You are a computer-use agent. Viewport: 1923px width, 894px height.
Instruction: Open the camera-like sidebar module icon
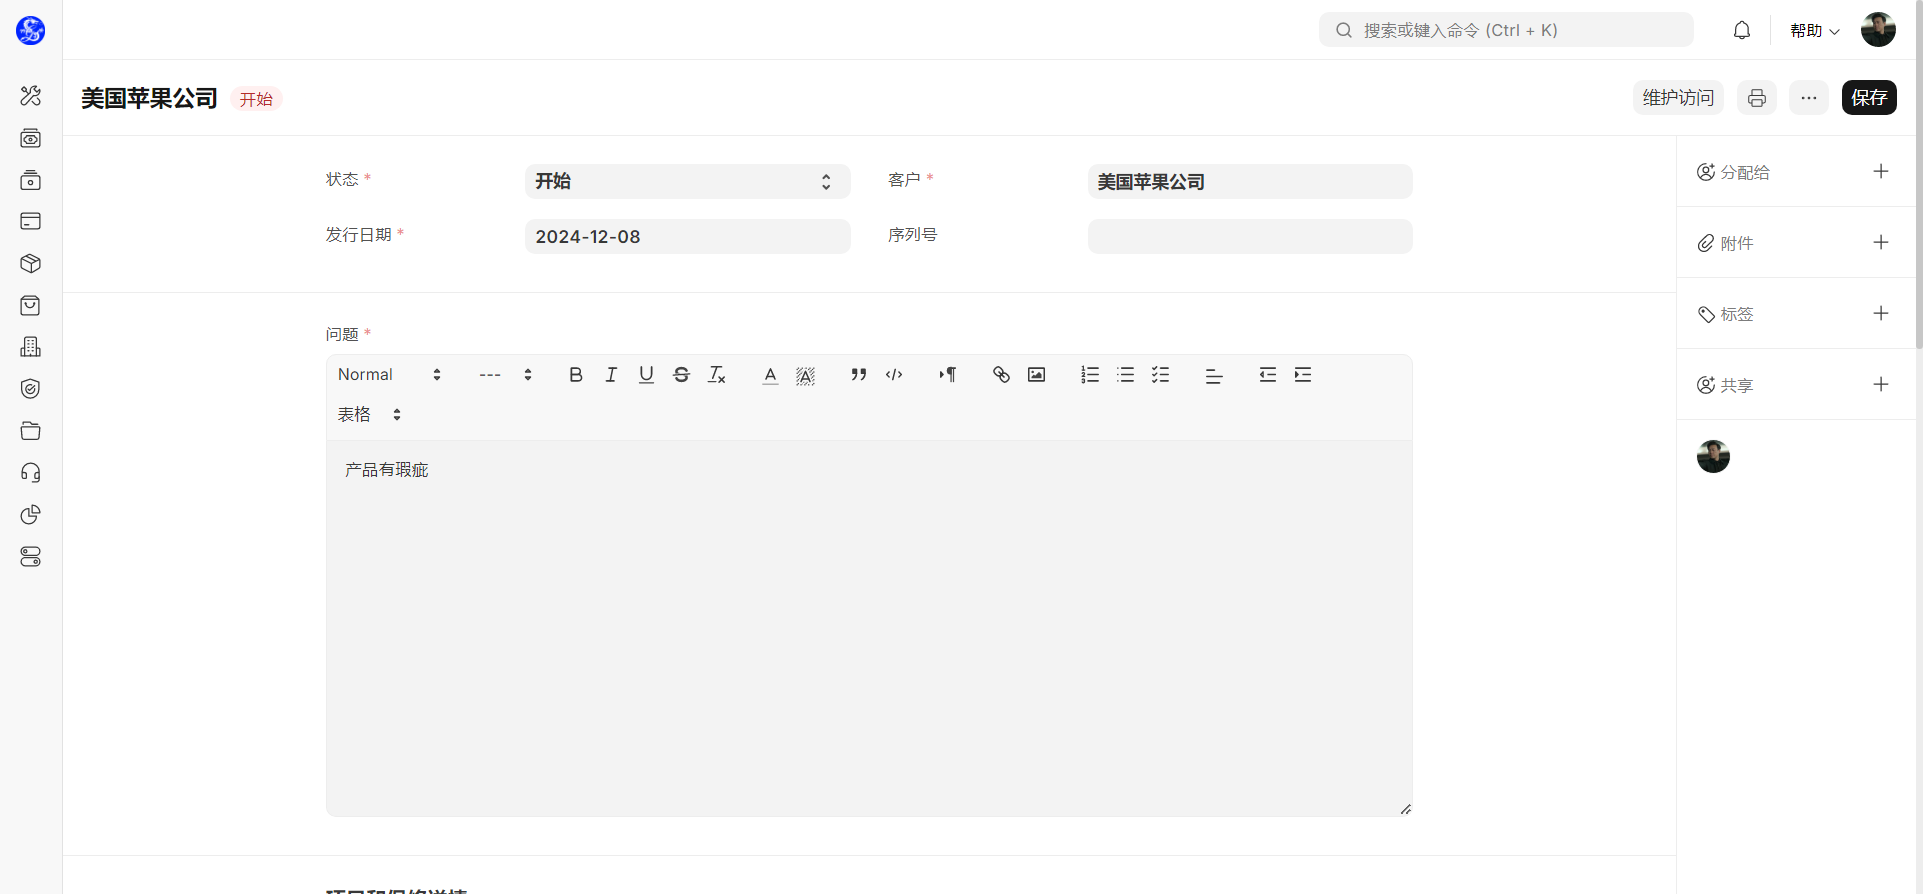tap(31, 138)
